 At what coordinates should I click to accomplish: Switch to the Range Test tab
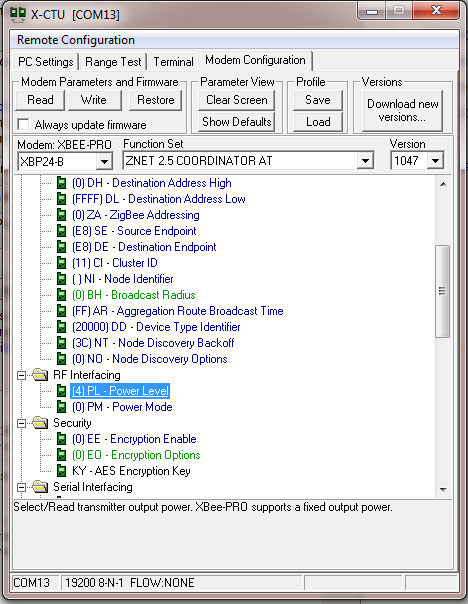tap(113, 62)
